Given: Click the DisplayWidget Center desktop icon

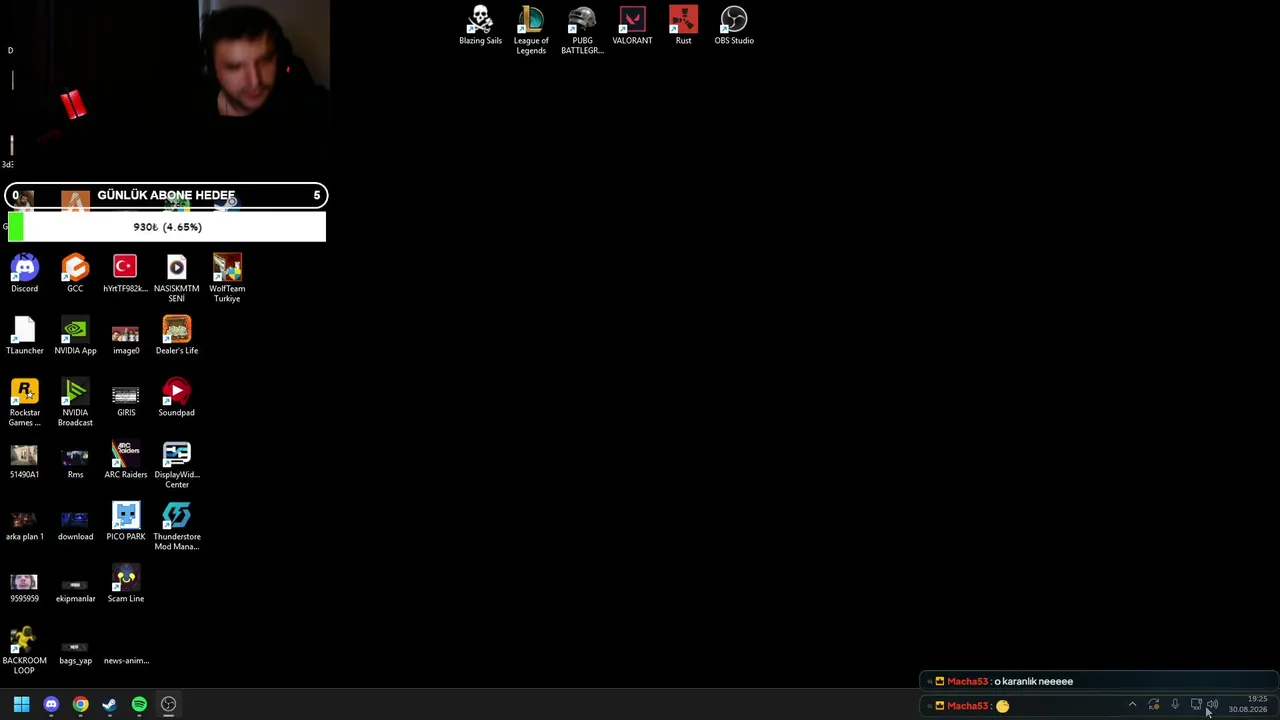Looking at the screenshot, I should [x=176, y=465].
